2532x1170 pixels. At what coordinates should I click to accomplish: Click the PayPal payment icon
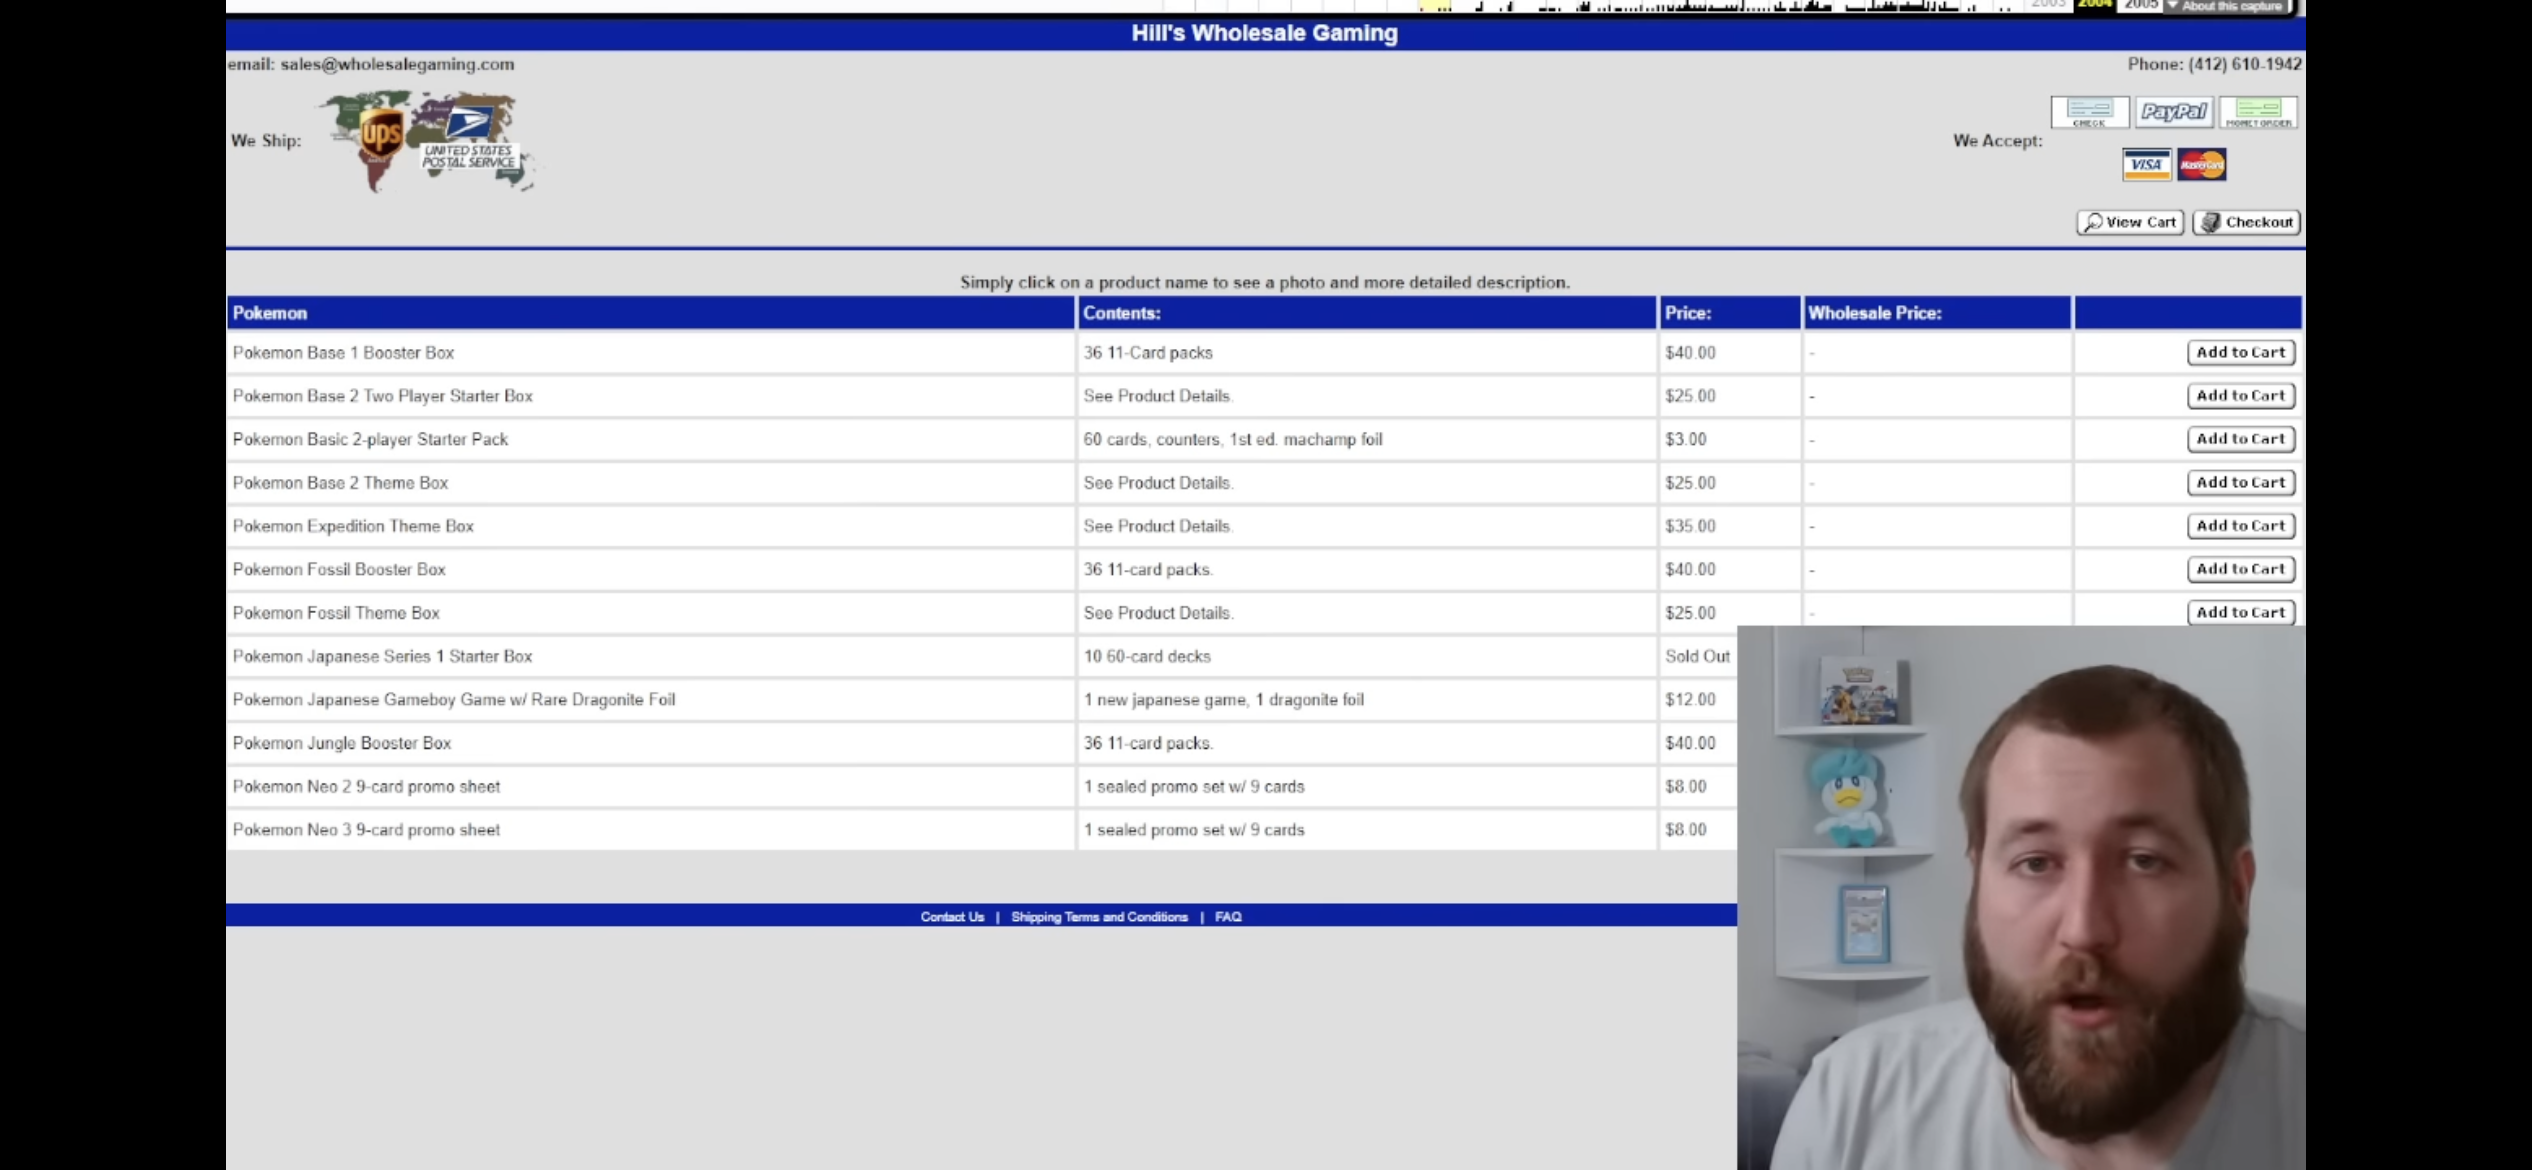[x=2174, y=112]
